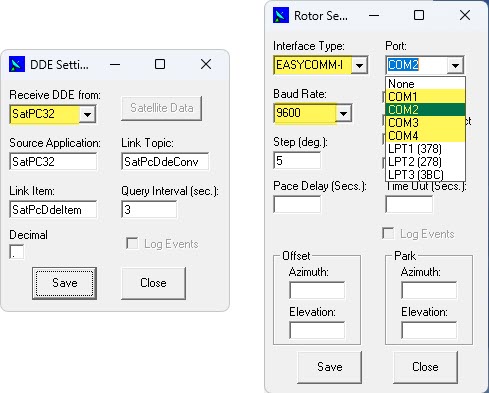Click the Step (deg.) input field

[x=297, y=160]
